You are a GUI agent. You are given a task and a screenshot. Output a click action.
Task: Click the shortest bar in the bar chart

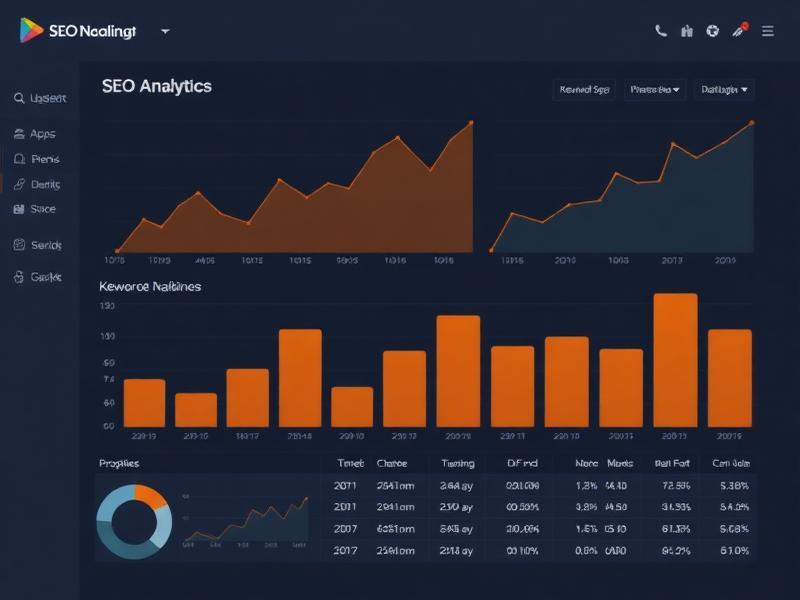[196, 410]
